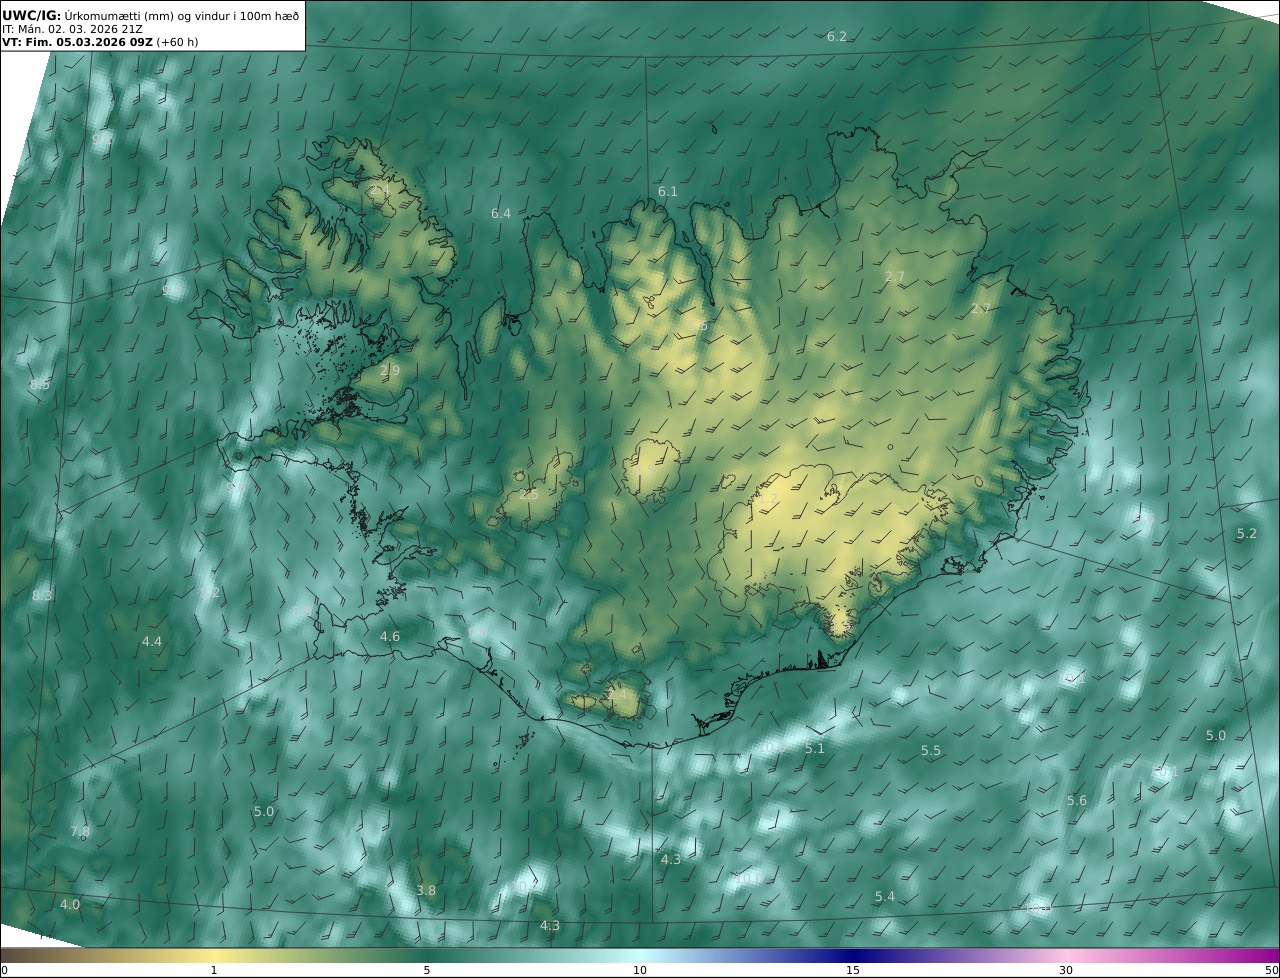The width and height of the screenshot is (1280, 978).
Task: Click the 4.0 value on the map
Action: (70, 905)
